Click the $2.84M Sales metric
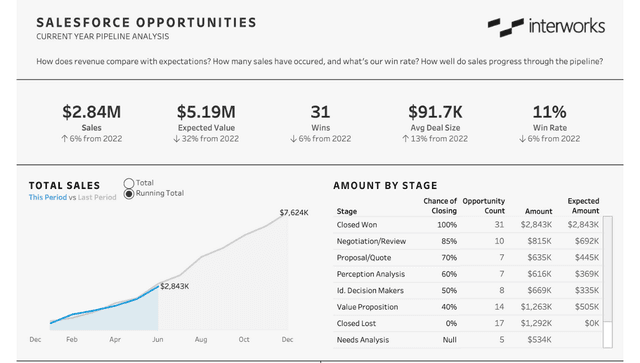Viewport: 640px width, 363px height. pos(91,123)
